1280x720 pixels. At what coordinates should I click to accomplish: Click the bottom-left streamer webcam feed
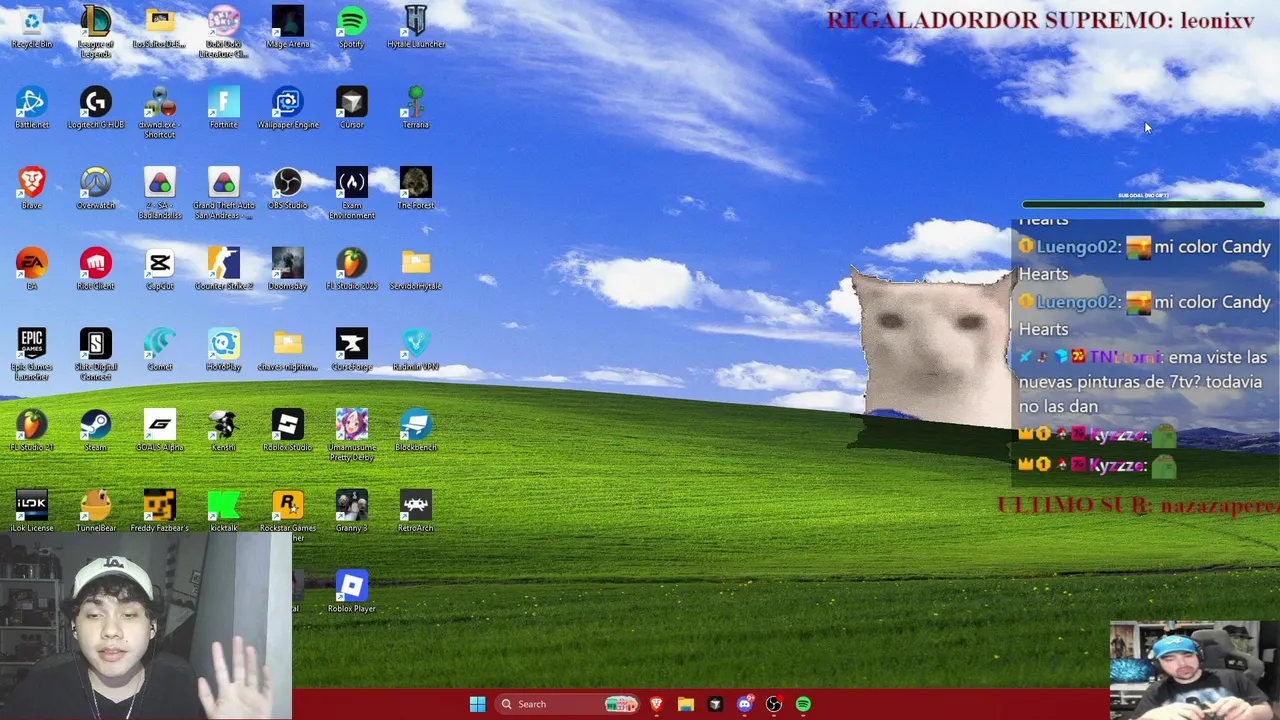coord(146,627)
